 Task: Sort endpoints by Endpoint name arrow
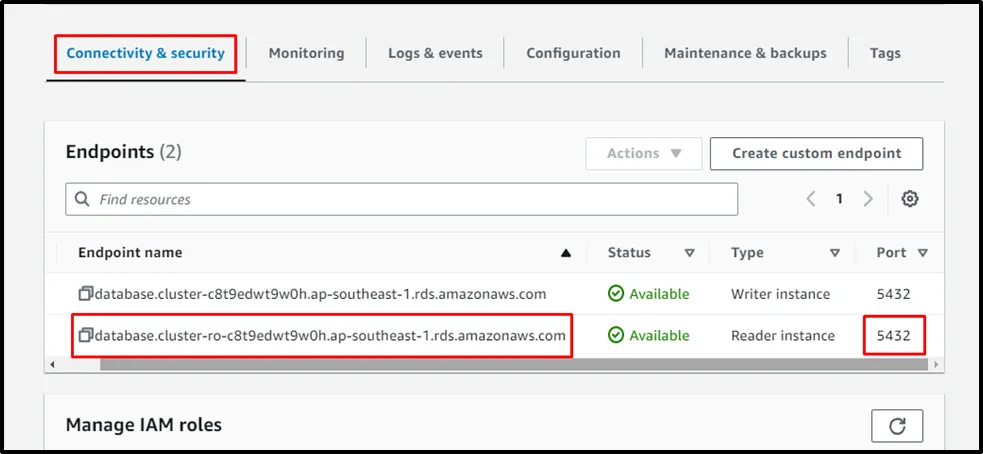click(x=566, y=253)
